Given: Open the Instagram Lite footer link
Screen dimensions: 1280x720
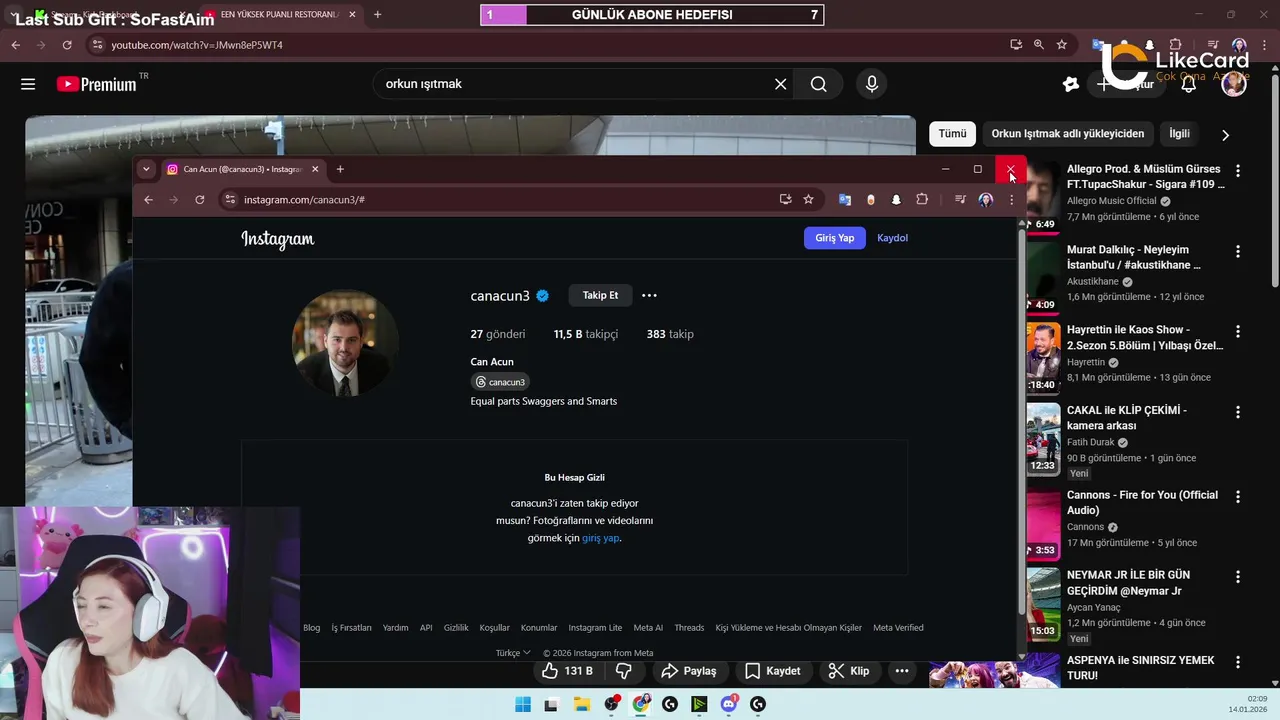Looking at the screenshot, I should pyautogui.click(x=595, y=628).
